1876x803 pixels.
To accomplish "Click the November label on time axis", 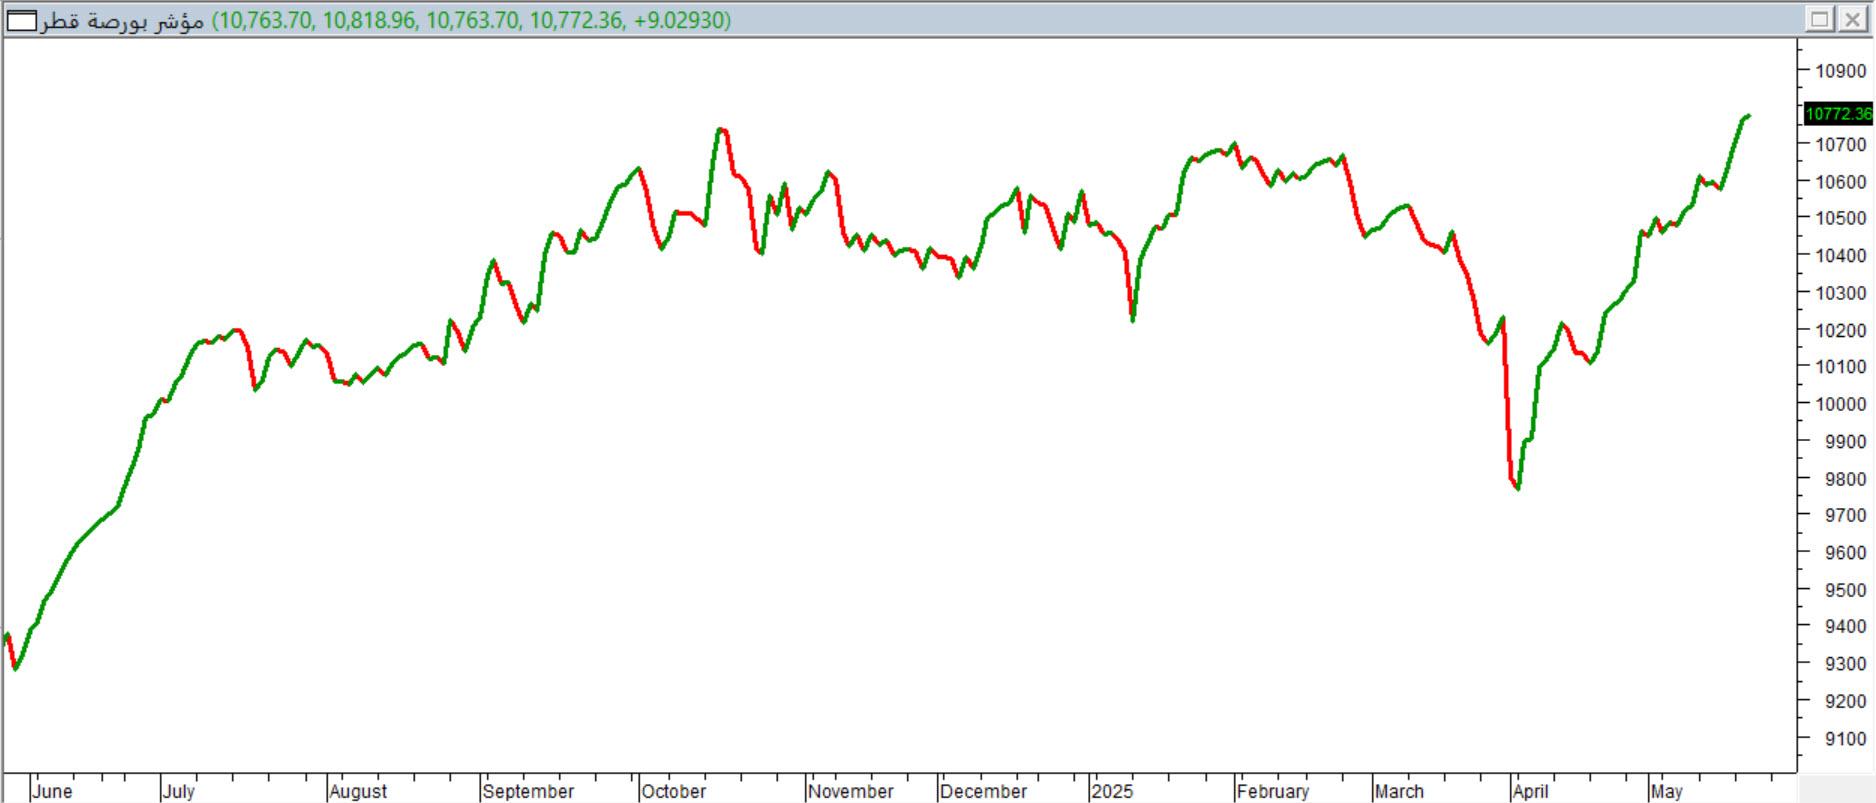I will point(851,791).
